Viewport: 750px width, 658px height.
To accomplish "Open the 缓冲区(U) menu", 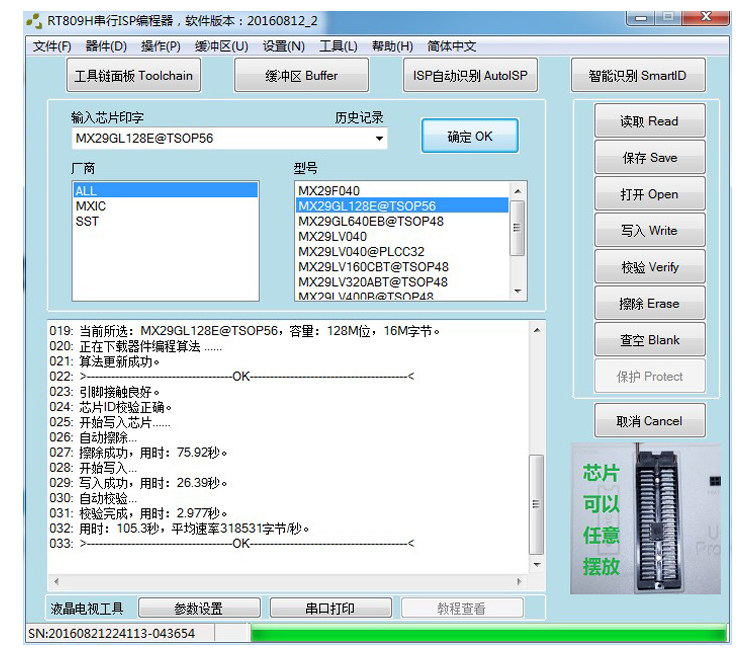I will [x=221, y=46].
